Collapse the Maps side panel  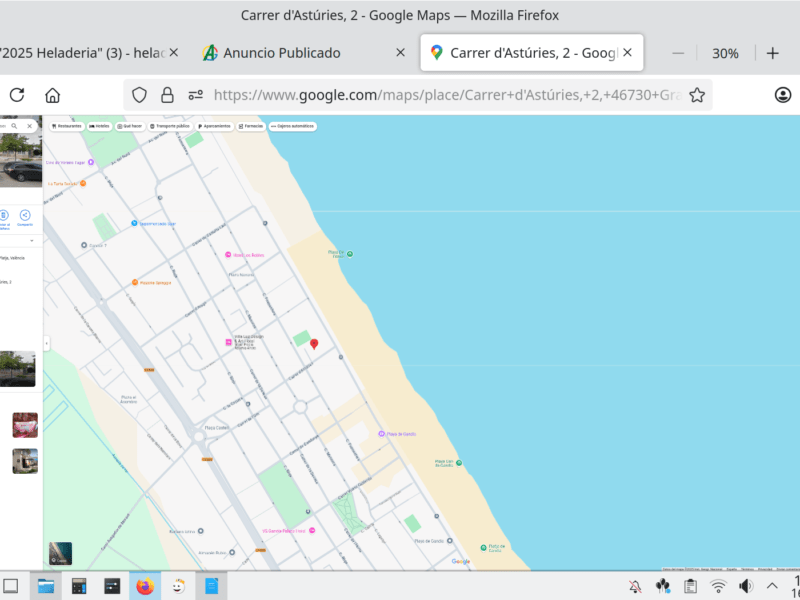[x=46, y=343]
